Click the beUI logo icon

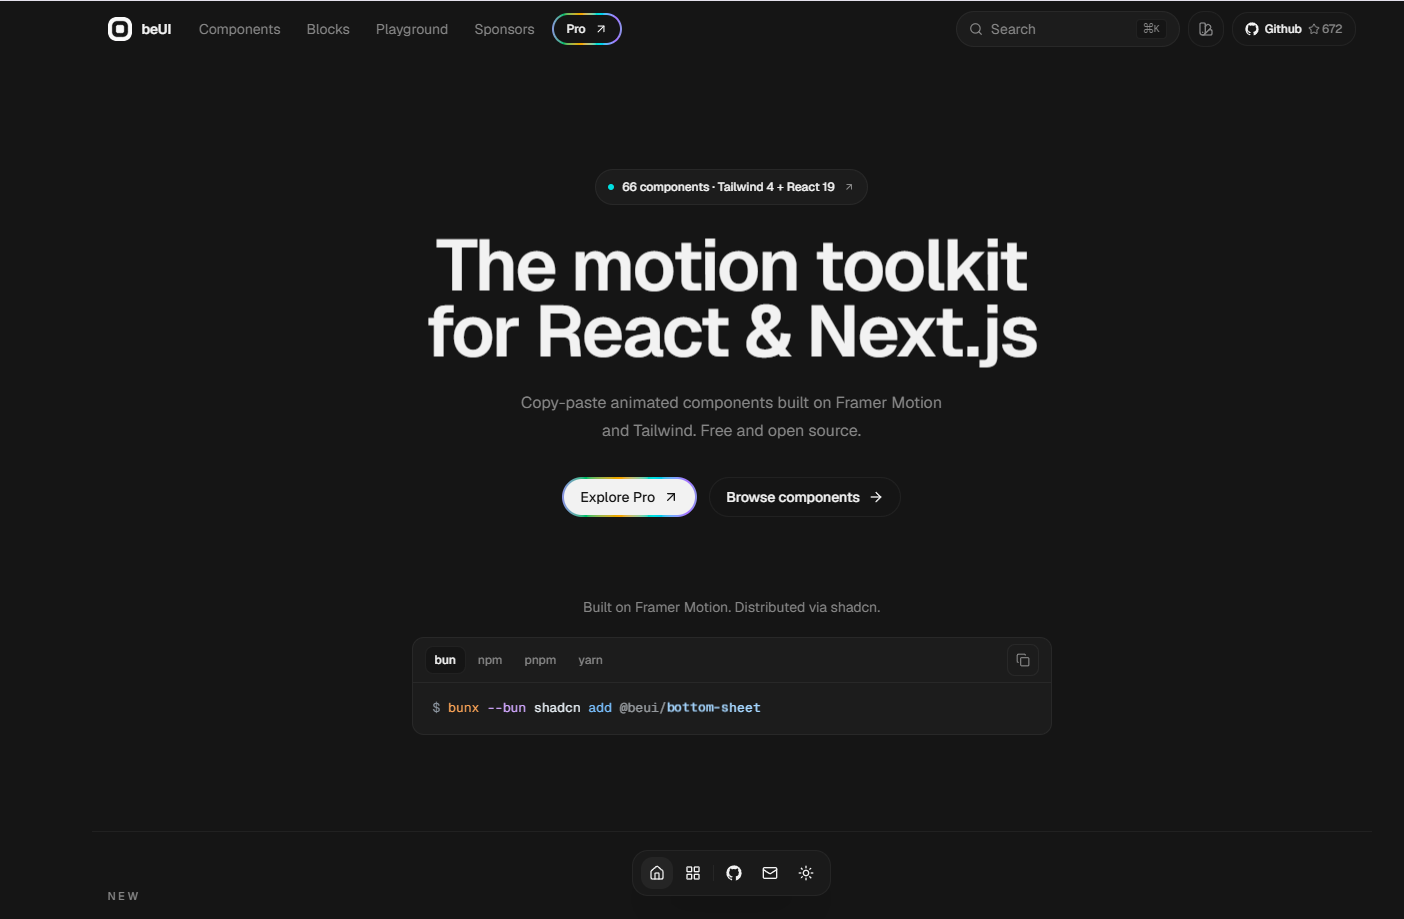(120, 29)
